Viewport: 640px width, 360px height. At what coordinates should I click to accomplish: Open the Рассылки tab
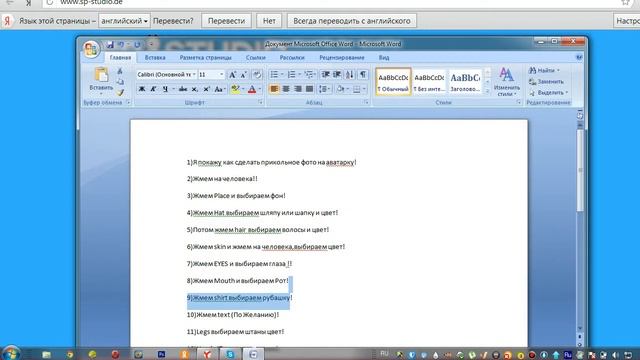point(292,58)
